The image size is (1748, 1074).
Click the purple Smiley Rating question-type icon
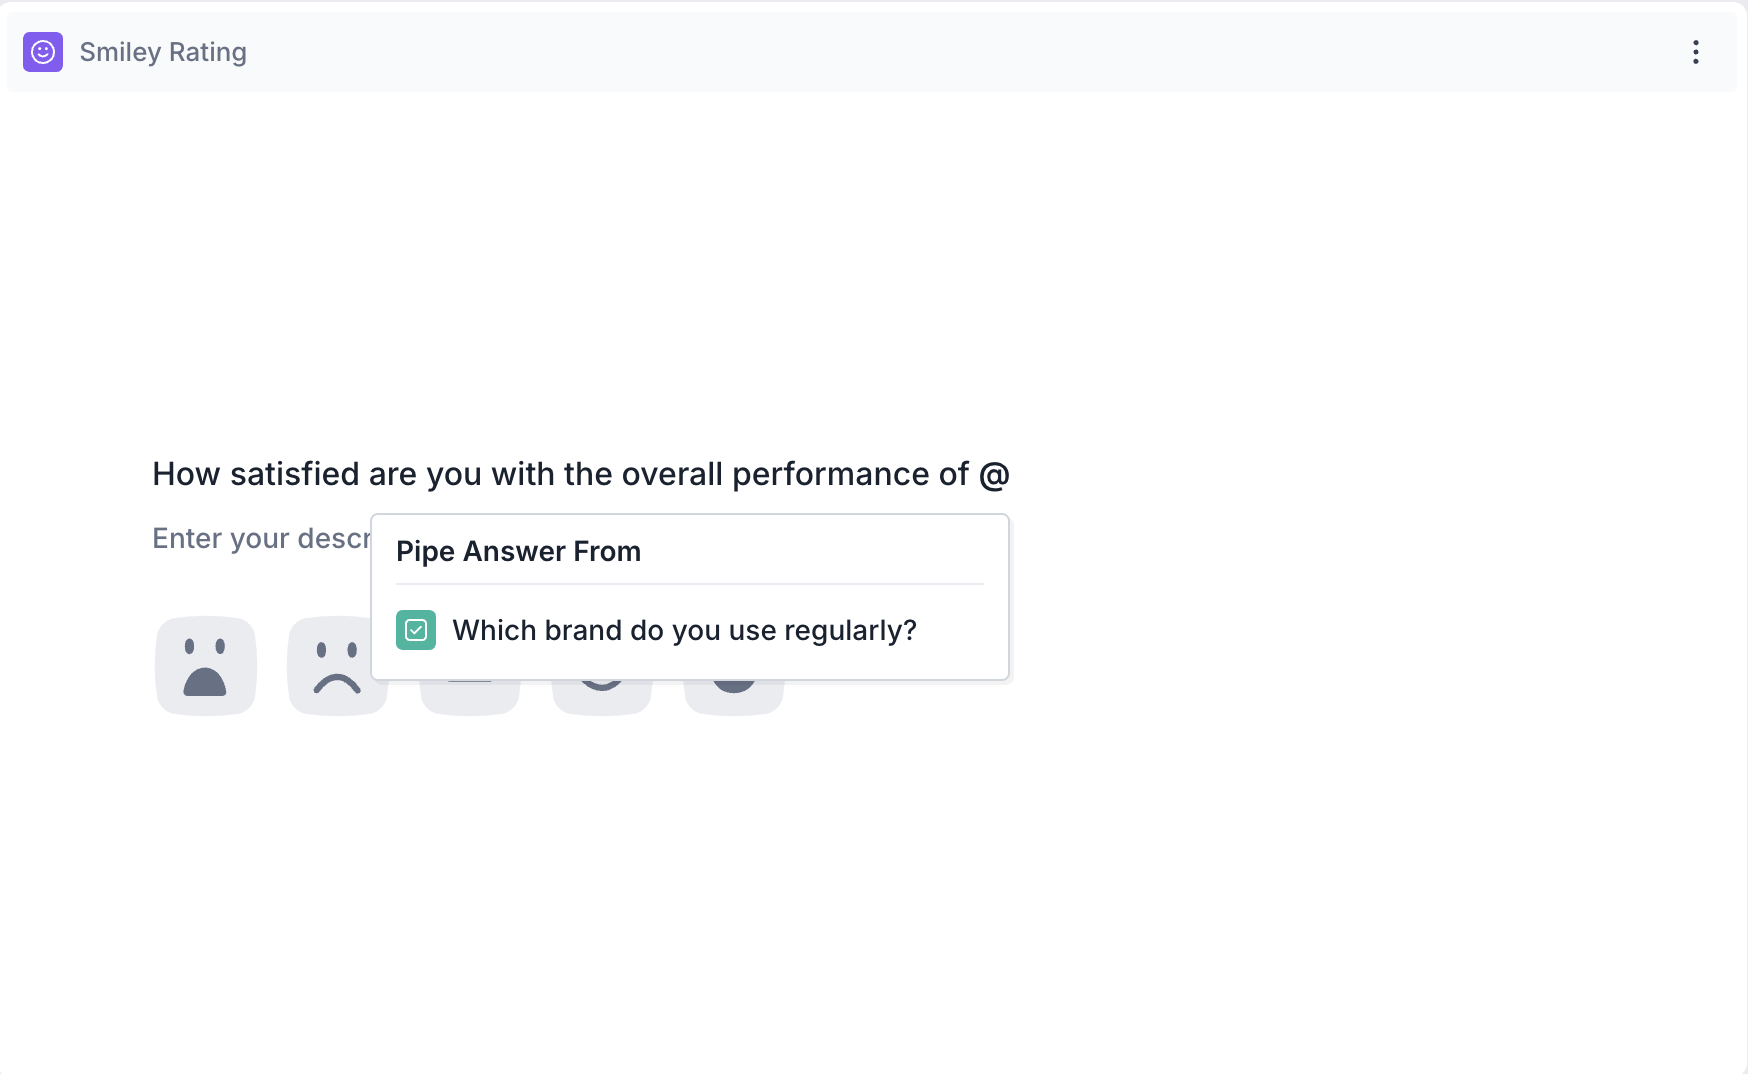point(43,52)
